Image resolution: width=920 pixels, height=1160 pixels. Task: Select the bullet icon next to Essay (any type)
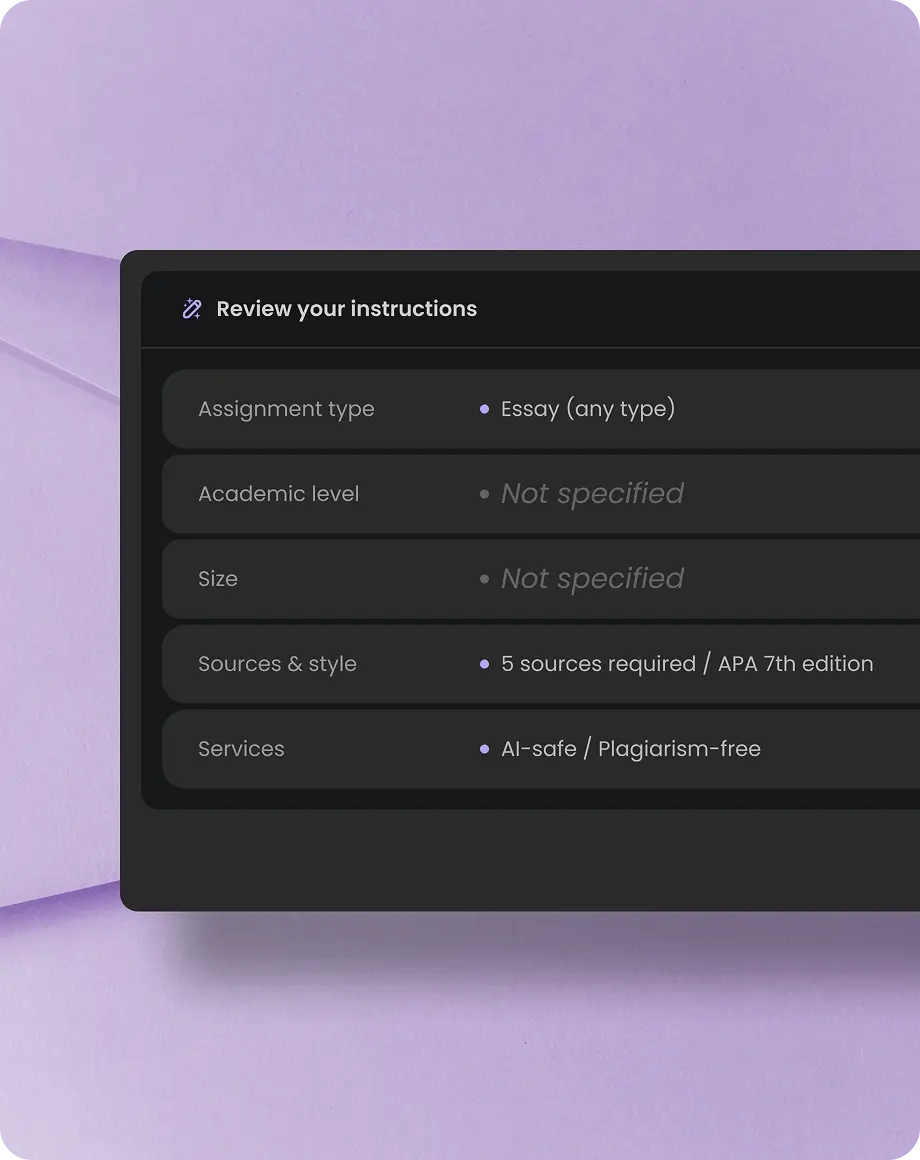point(484,408)
